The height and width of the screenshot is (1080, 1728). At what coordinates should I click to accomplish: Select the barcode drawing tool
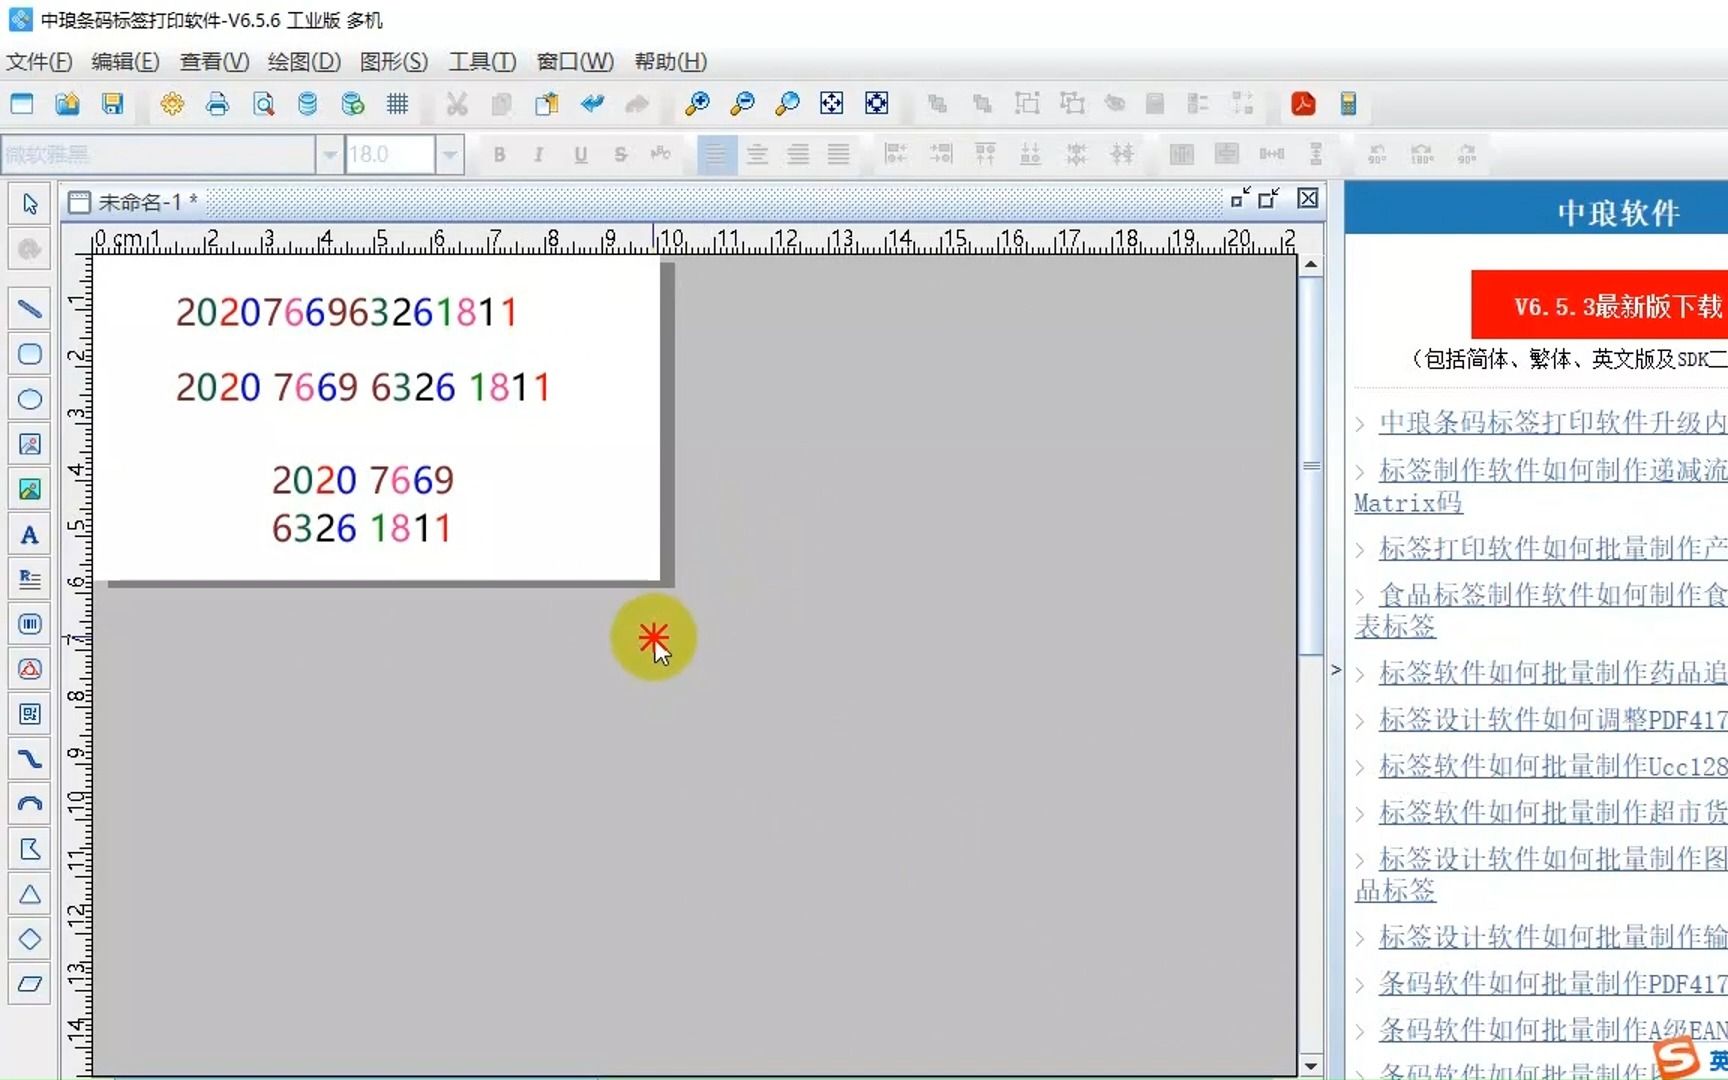tap(30, 624)
